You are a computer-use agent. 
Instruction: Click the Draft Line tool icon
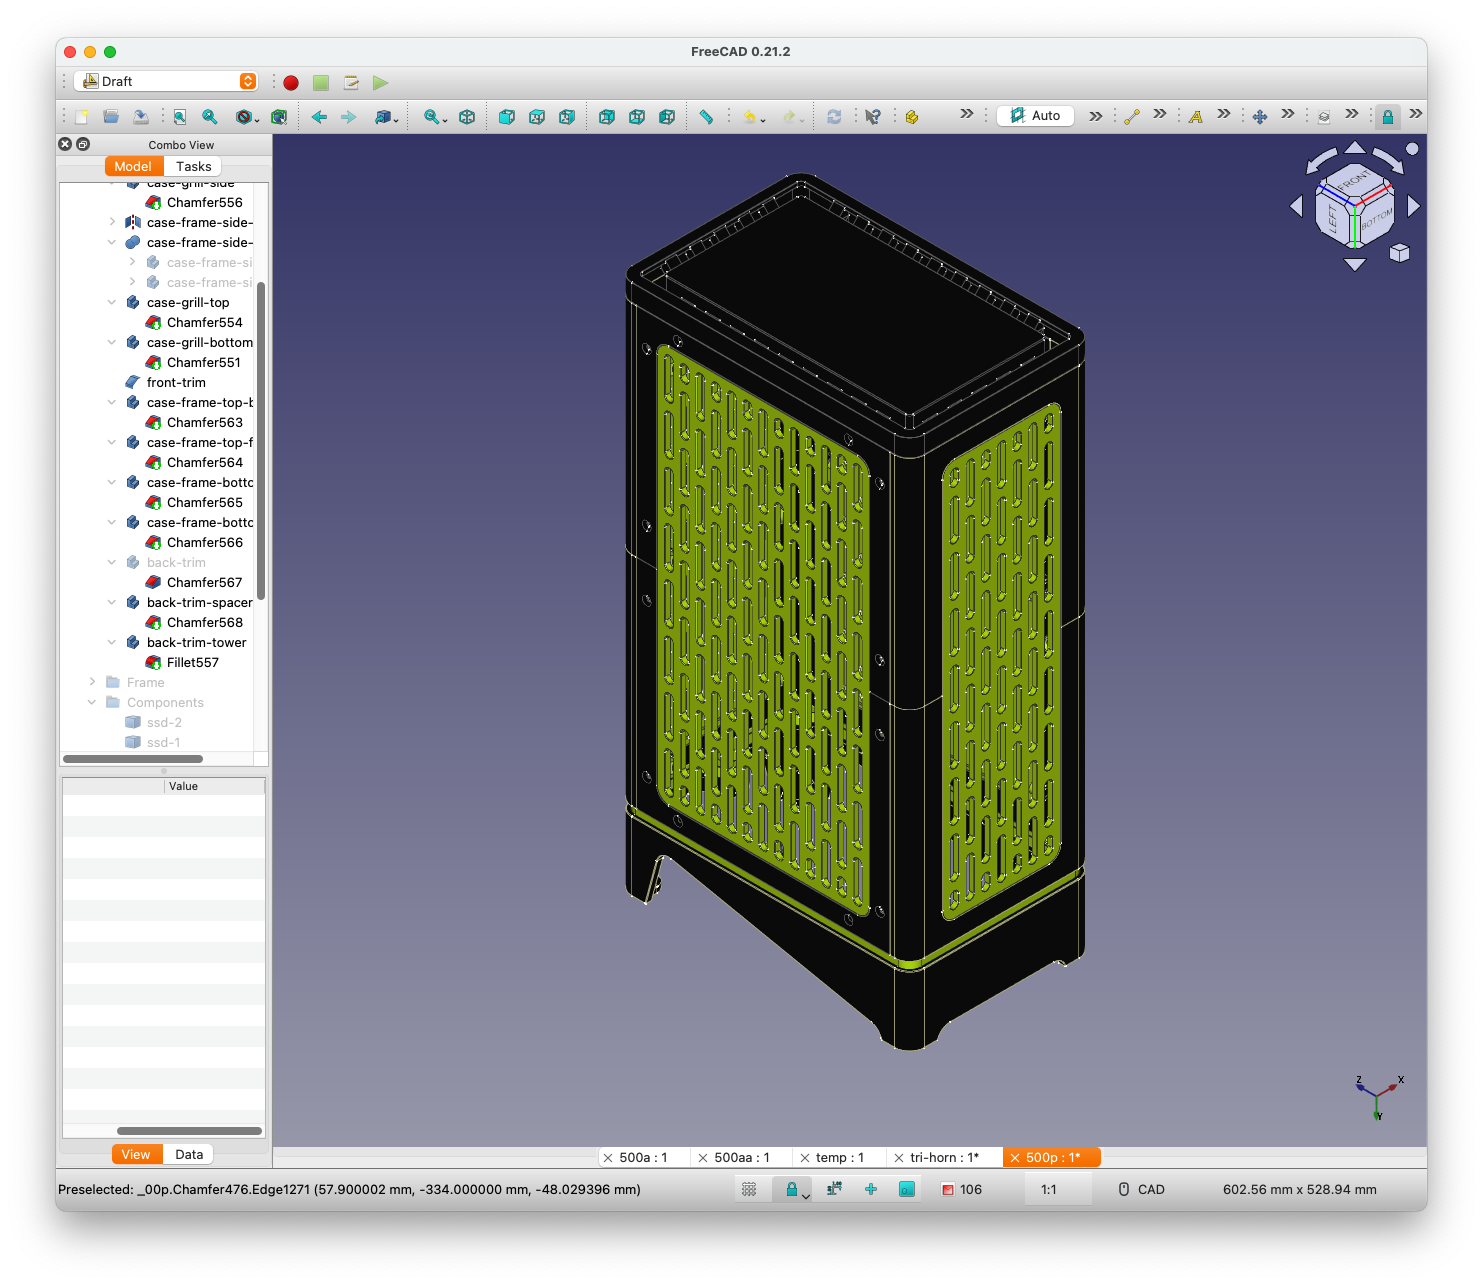(x=1132, y=117)
